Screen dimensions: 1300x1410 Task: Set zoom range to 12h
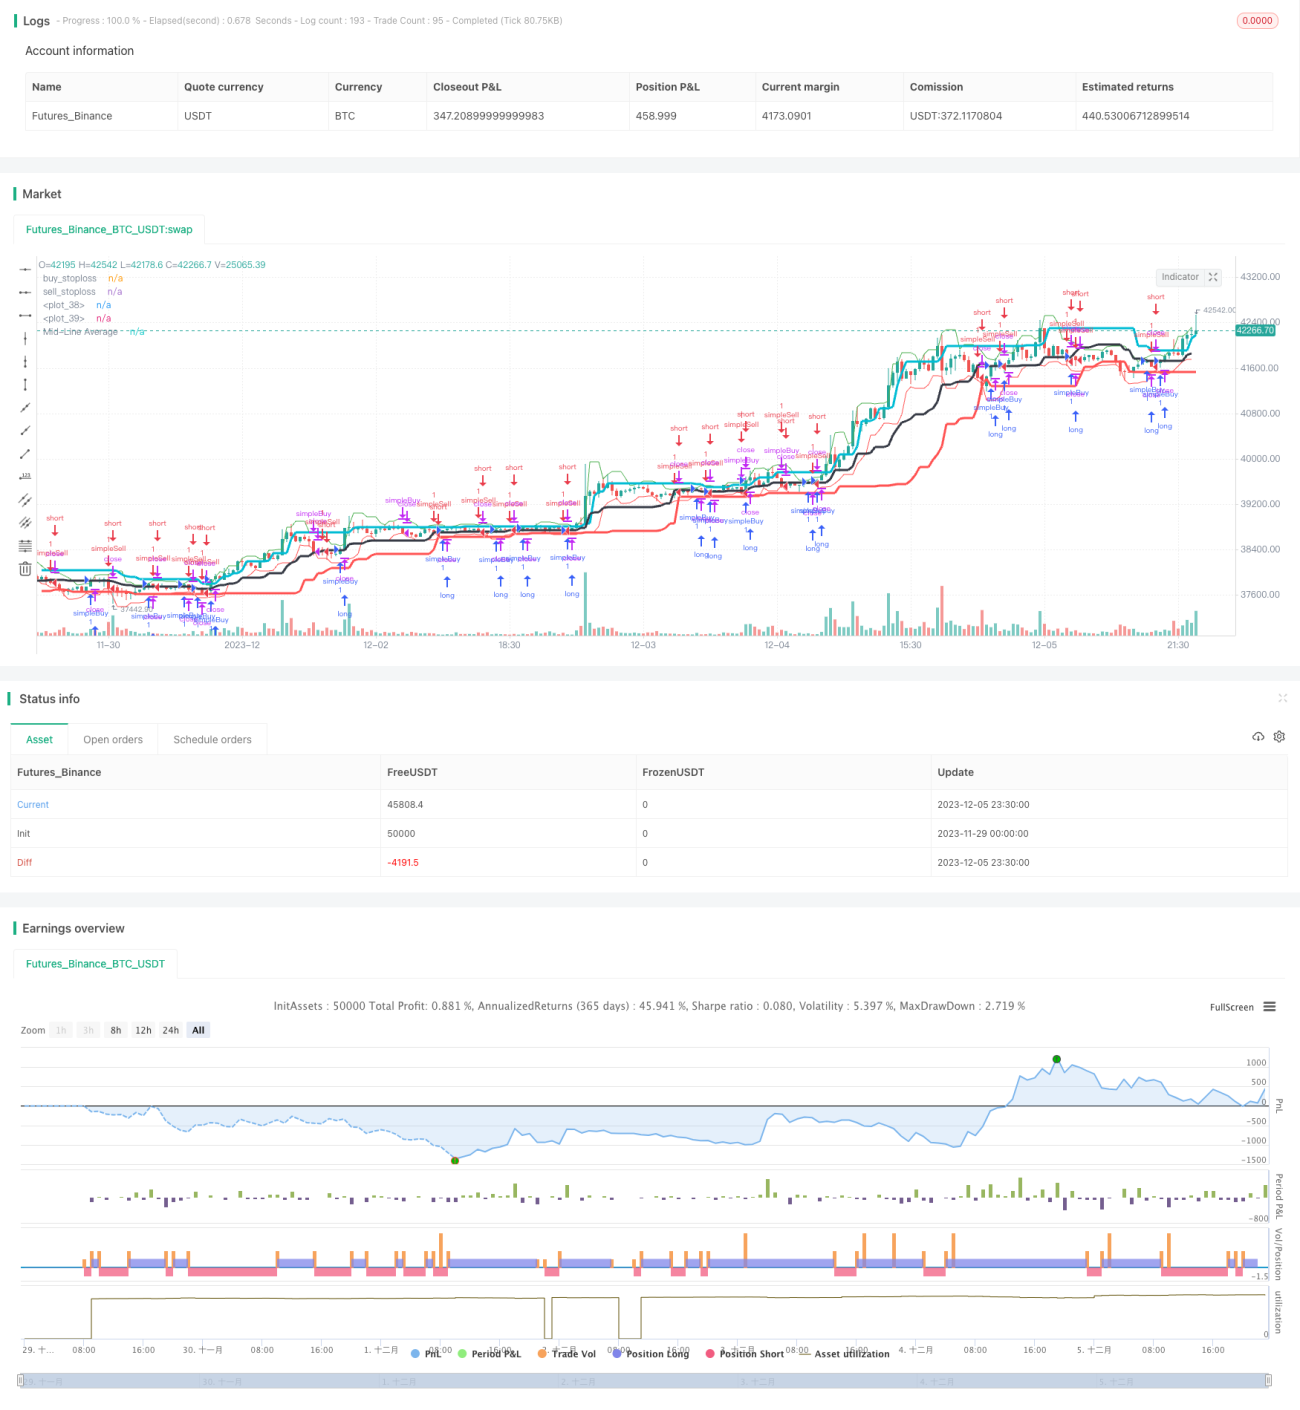[144, 1030]
